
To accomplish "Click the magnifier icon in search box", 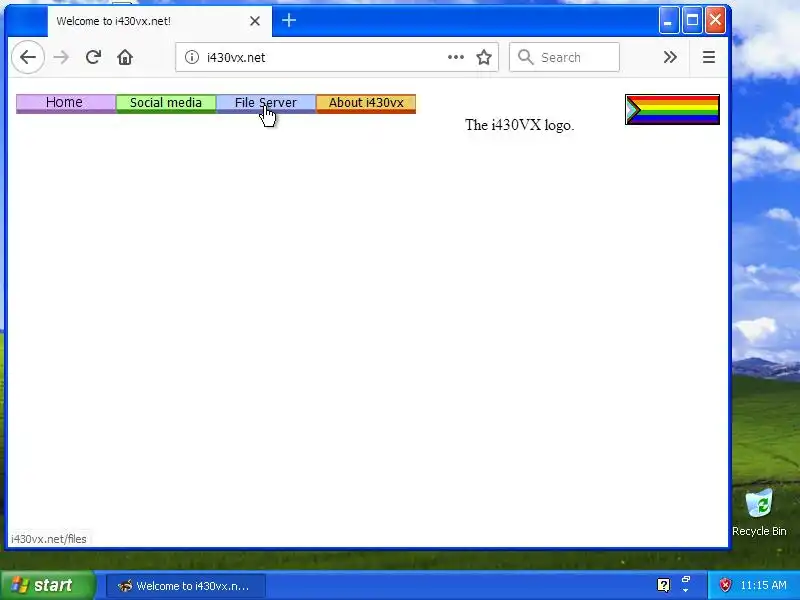I will pyautogui.click(x=526, y=57).
